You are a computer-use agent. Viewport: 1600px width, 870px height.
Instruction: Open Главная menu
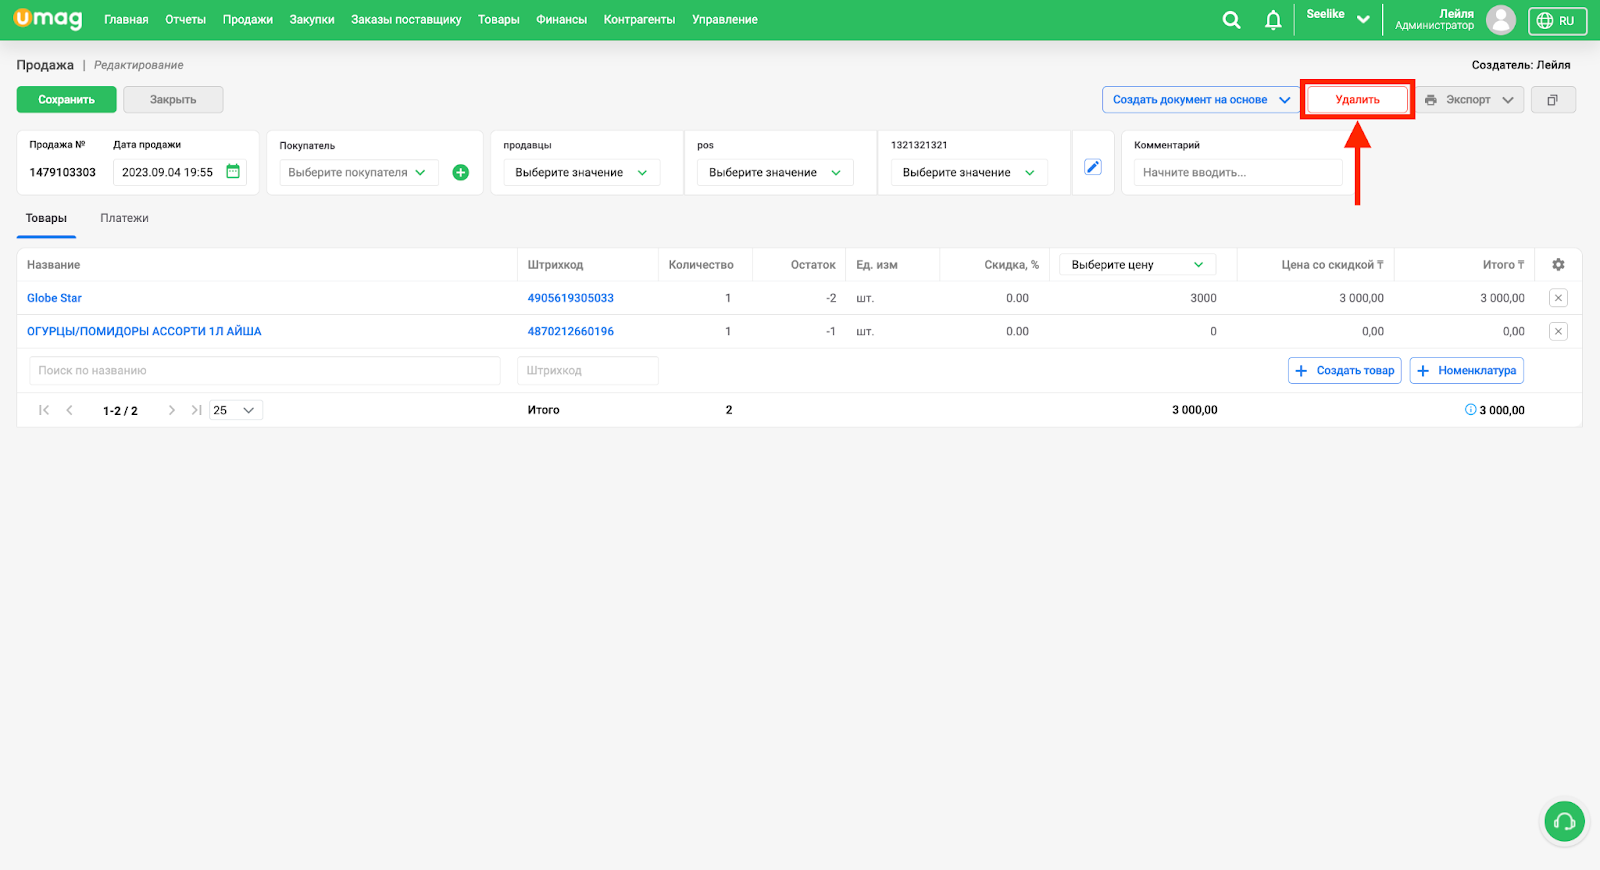tap(126, 20)
